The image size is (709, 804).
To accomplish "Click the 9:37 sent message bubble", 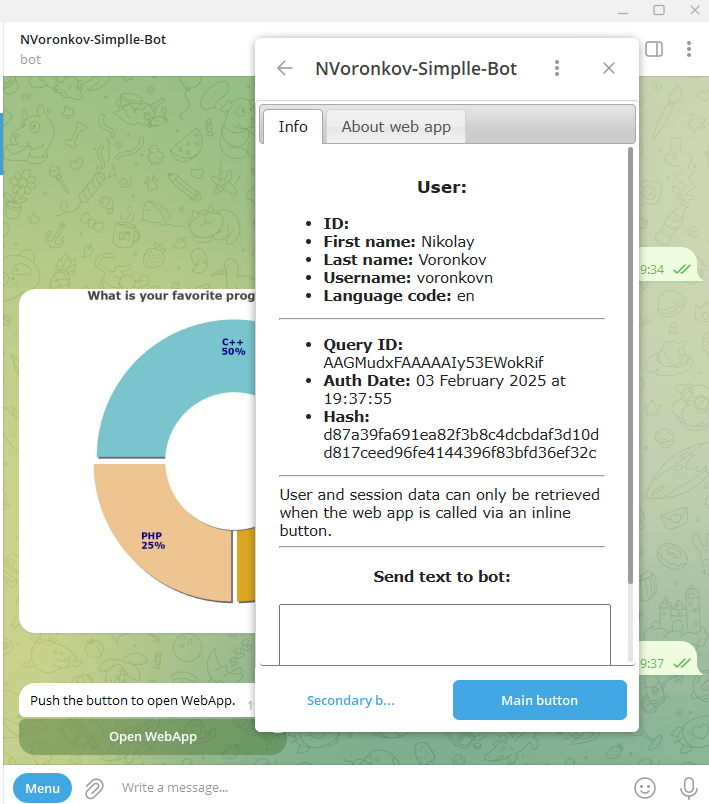I will [x=669, y=658].
